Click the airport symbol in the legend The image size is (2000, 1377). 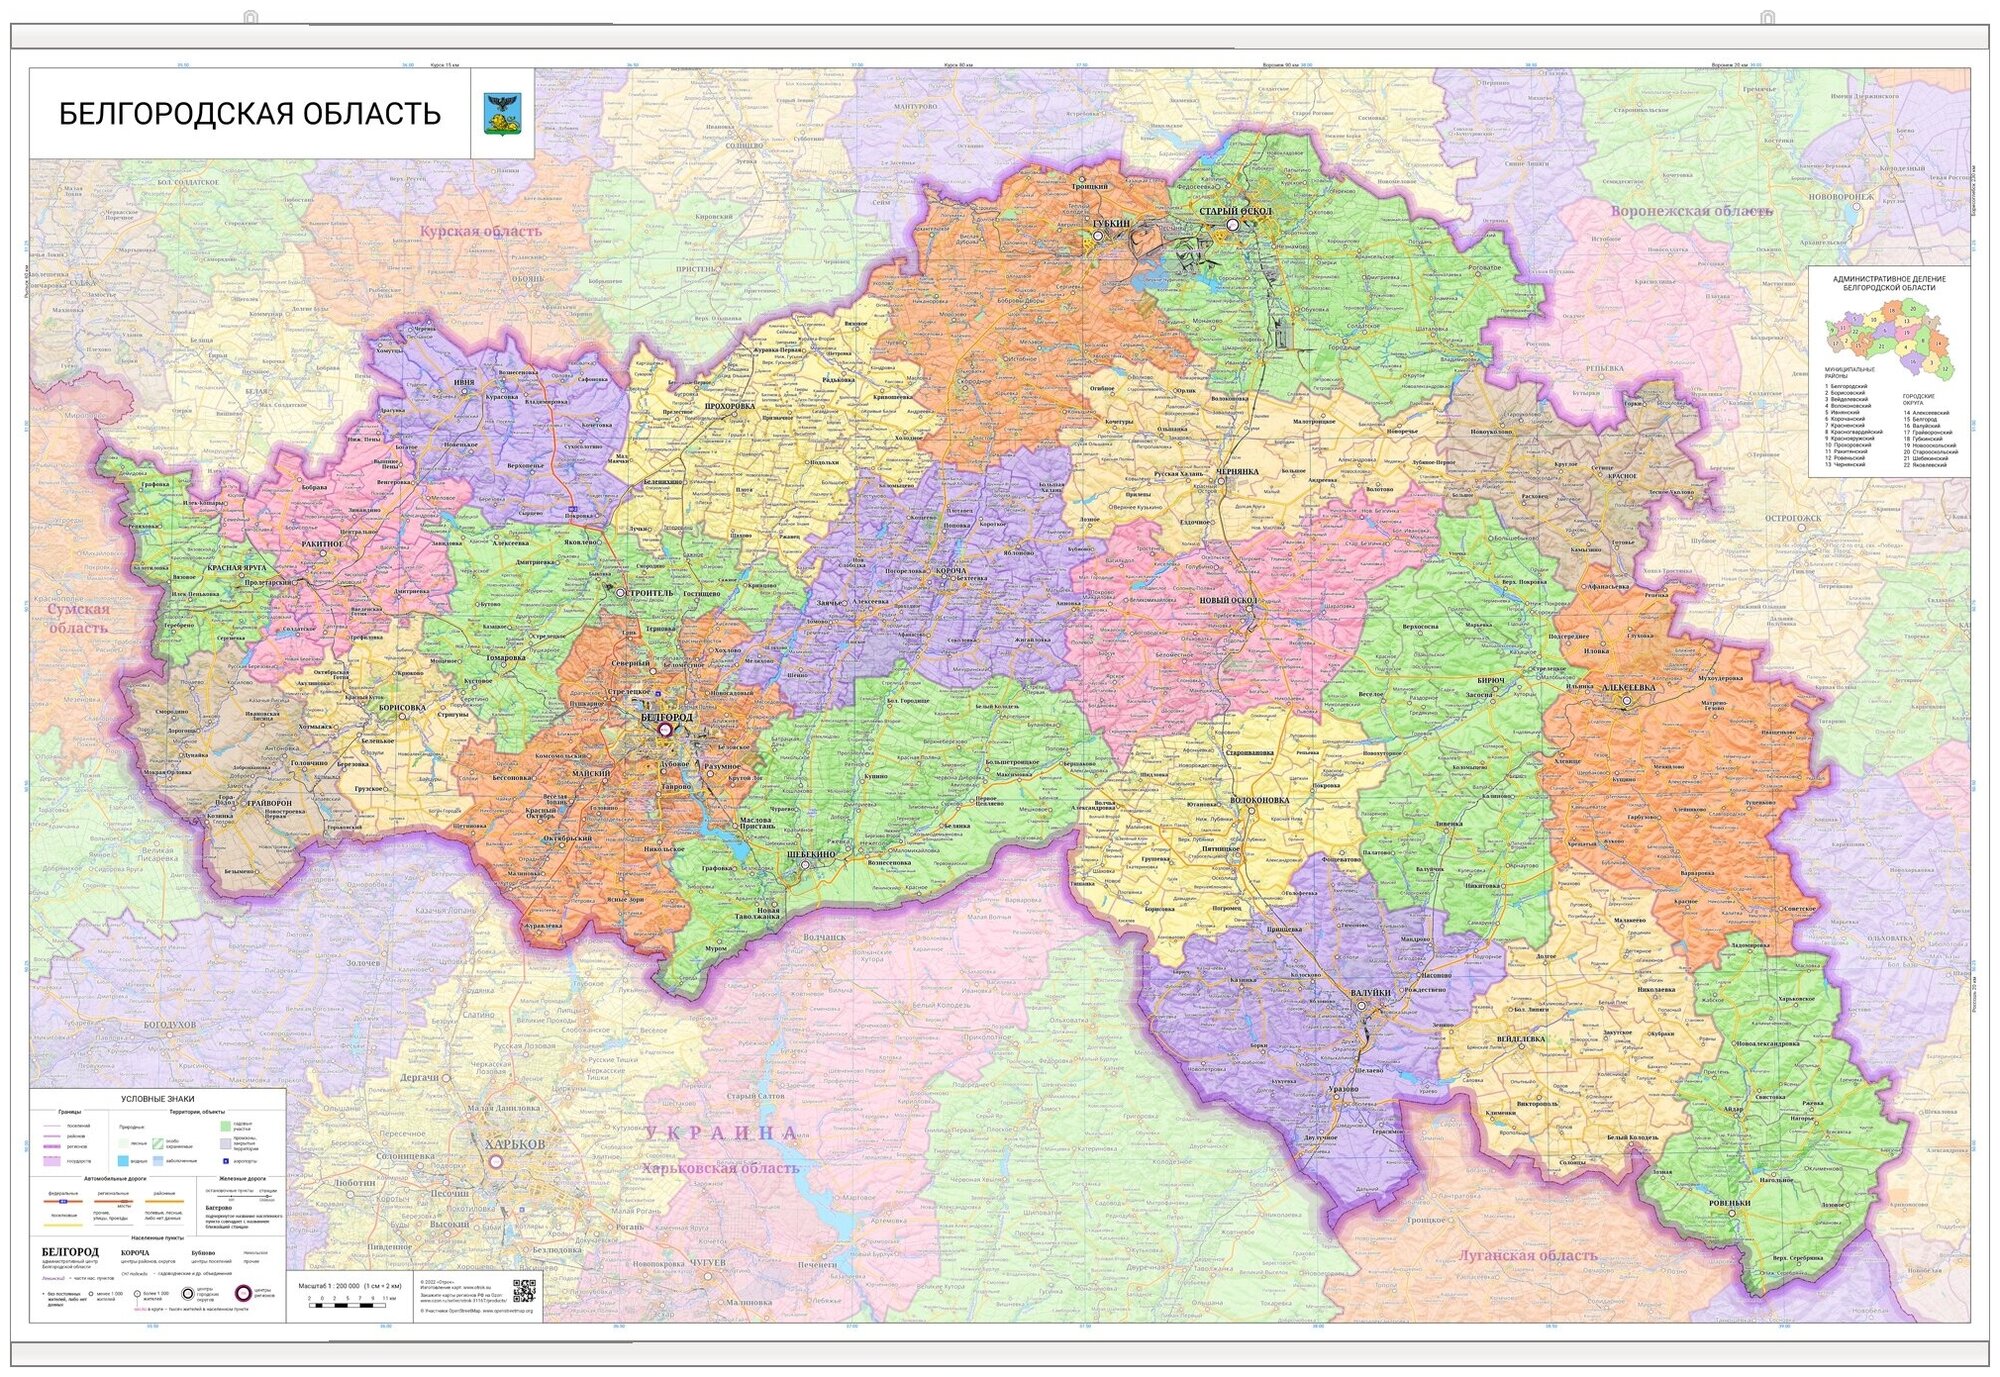226,1161
